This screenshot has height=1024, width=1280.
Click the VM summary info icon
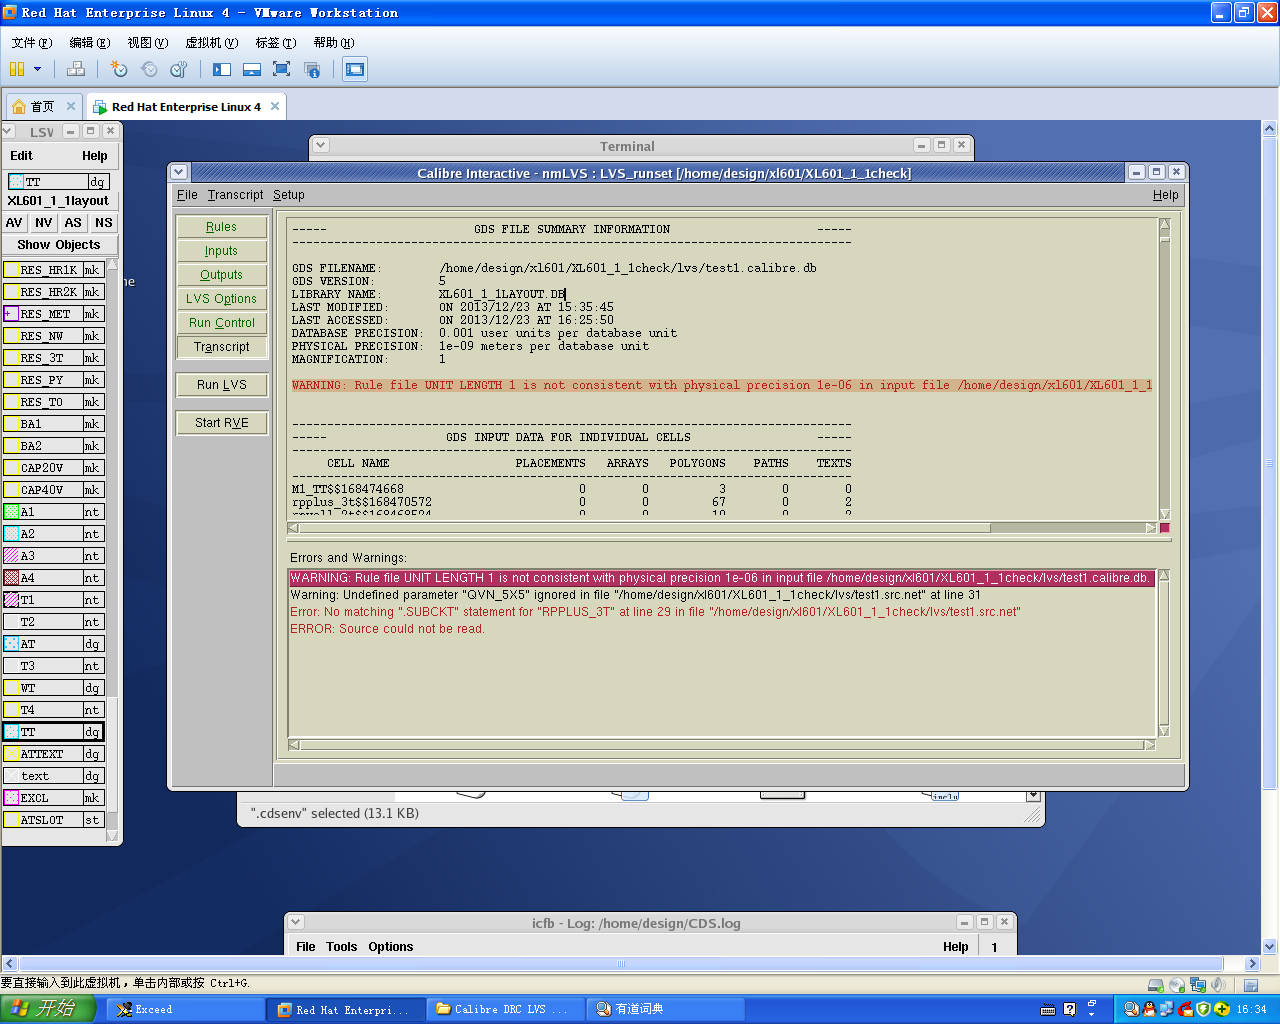(x=312, y=69)
